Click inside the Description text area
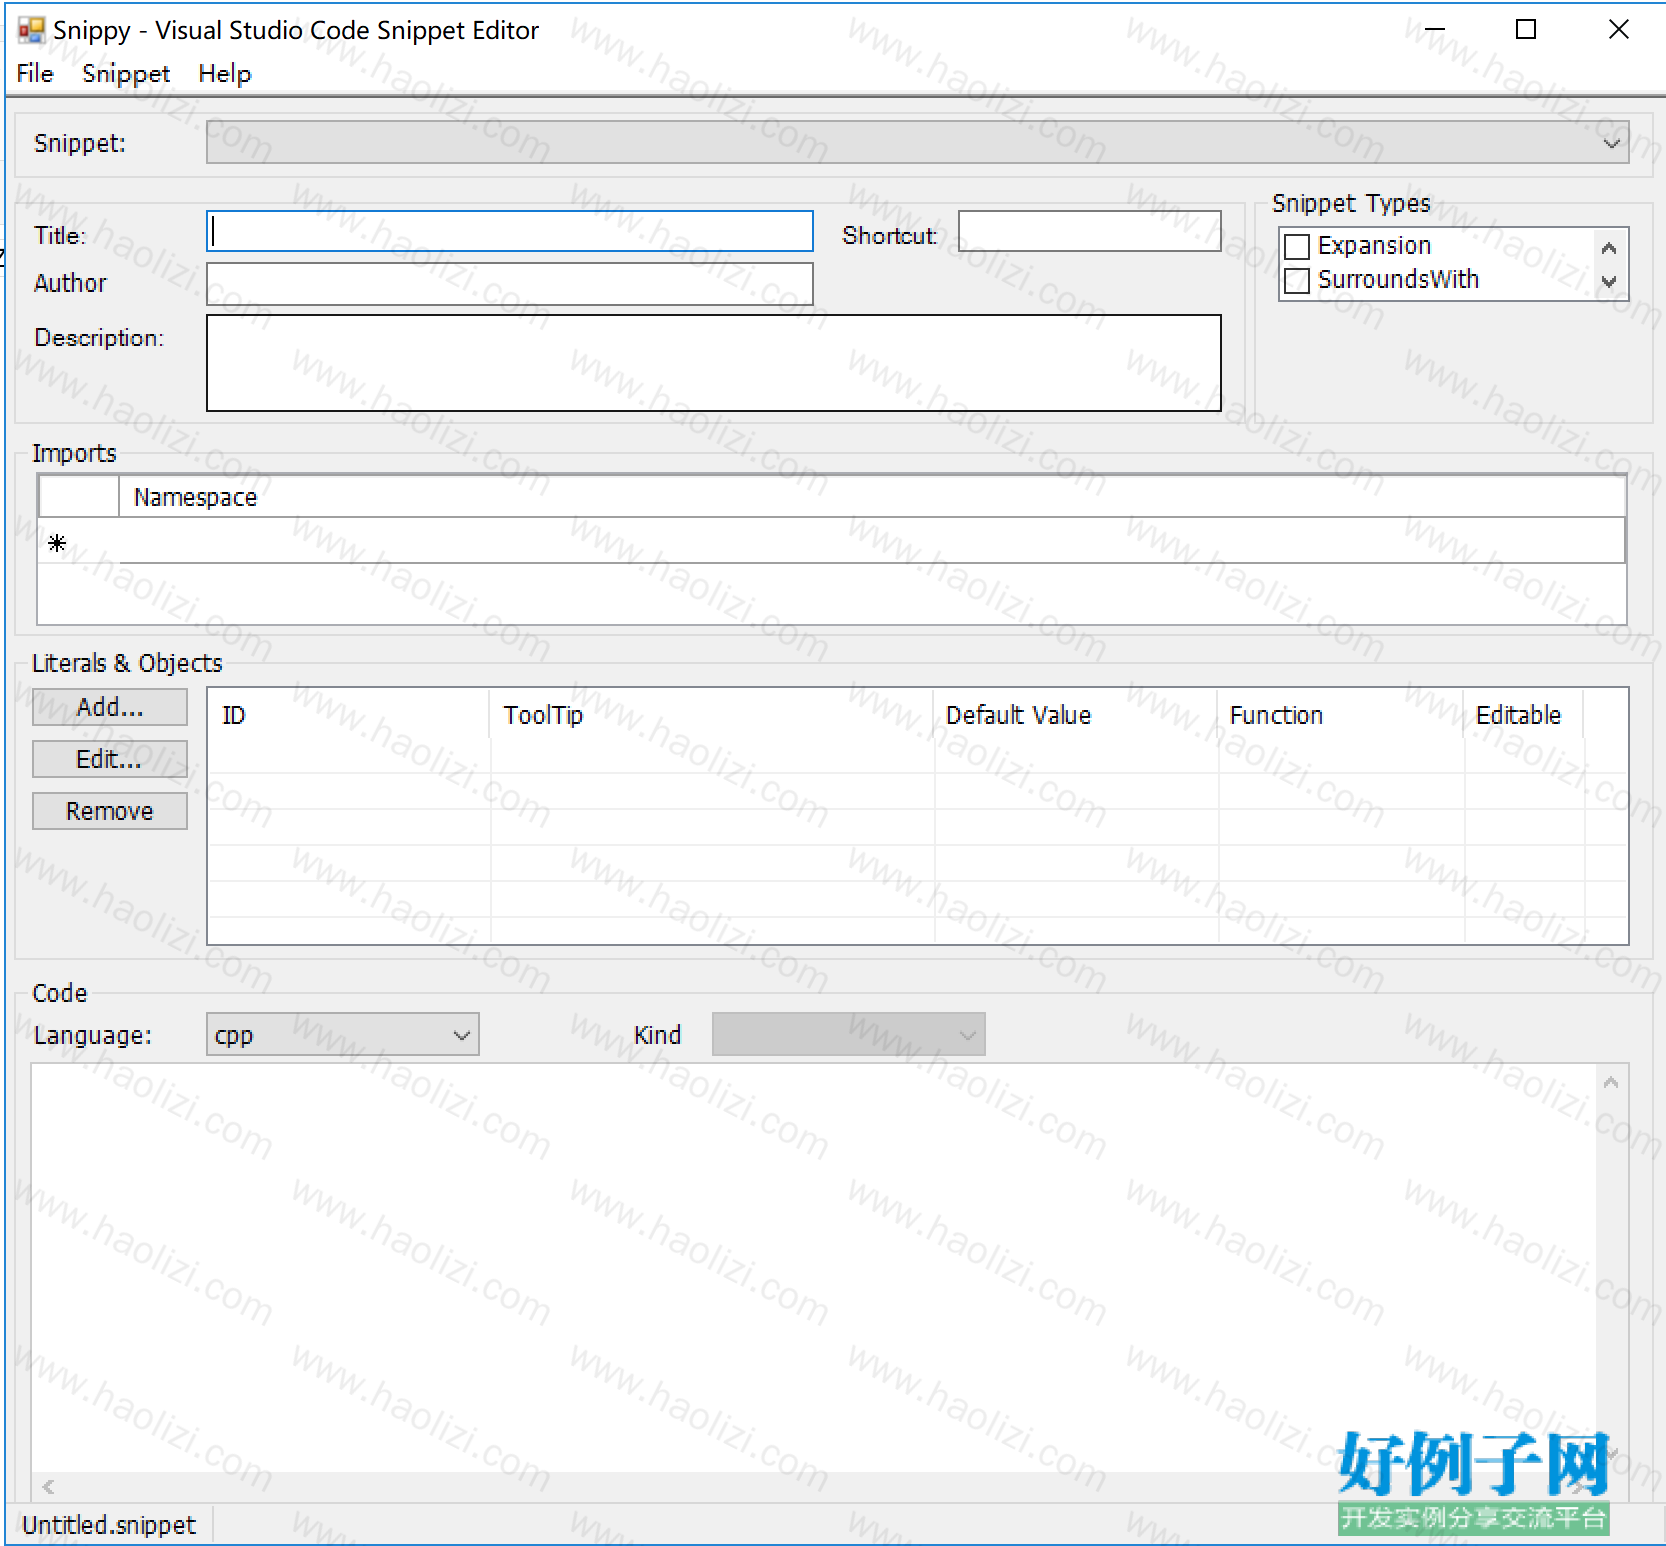Viewport: 1666px width, 1546px height. [x=713, y=363]
